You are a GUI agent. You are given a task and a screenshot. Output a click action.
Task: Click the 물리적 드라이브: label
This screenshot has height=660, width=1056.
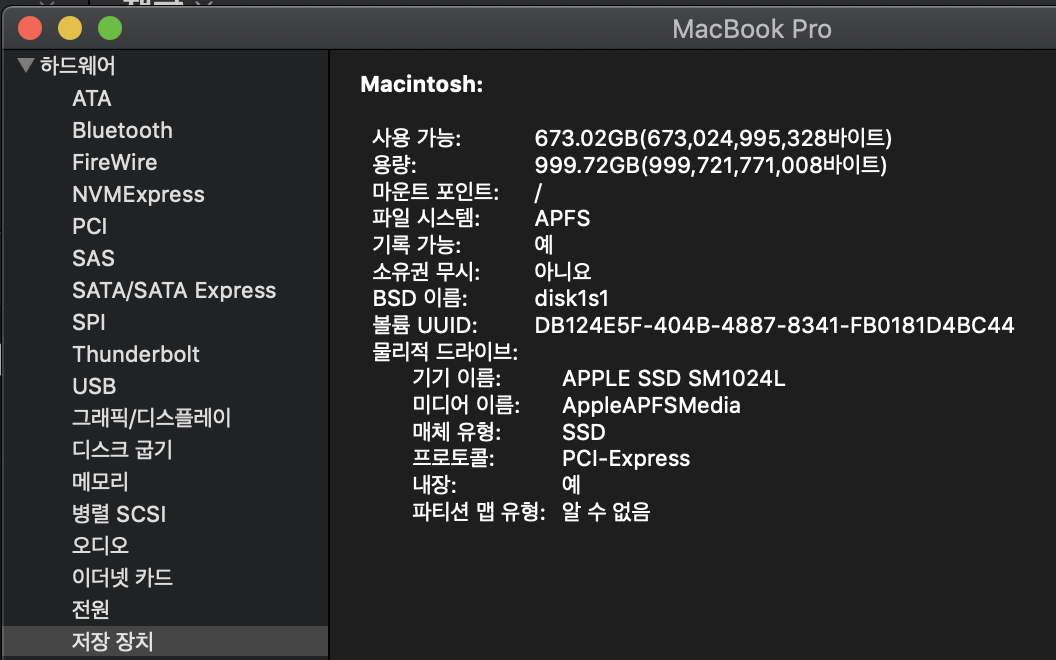coord(445,352)
